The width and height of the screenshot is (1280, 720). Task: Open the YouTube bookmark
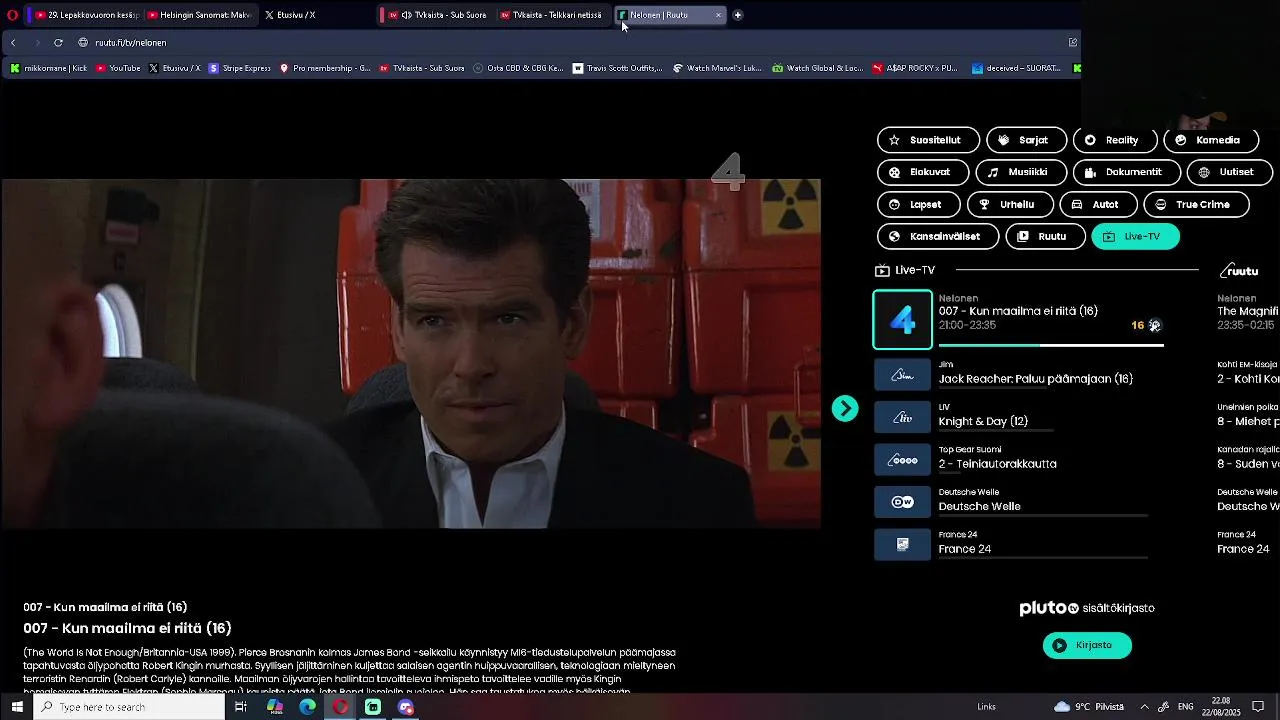[118, 68]
